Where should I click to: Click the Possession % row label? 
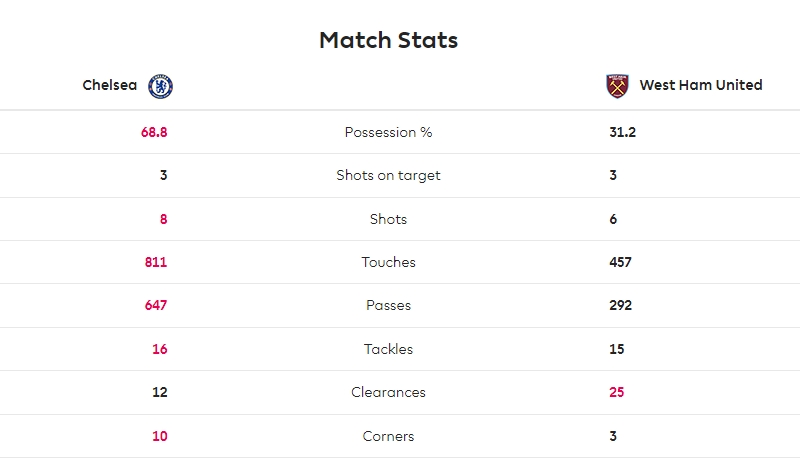click(x=388, y=132)
